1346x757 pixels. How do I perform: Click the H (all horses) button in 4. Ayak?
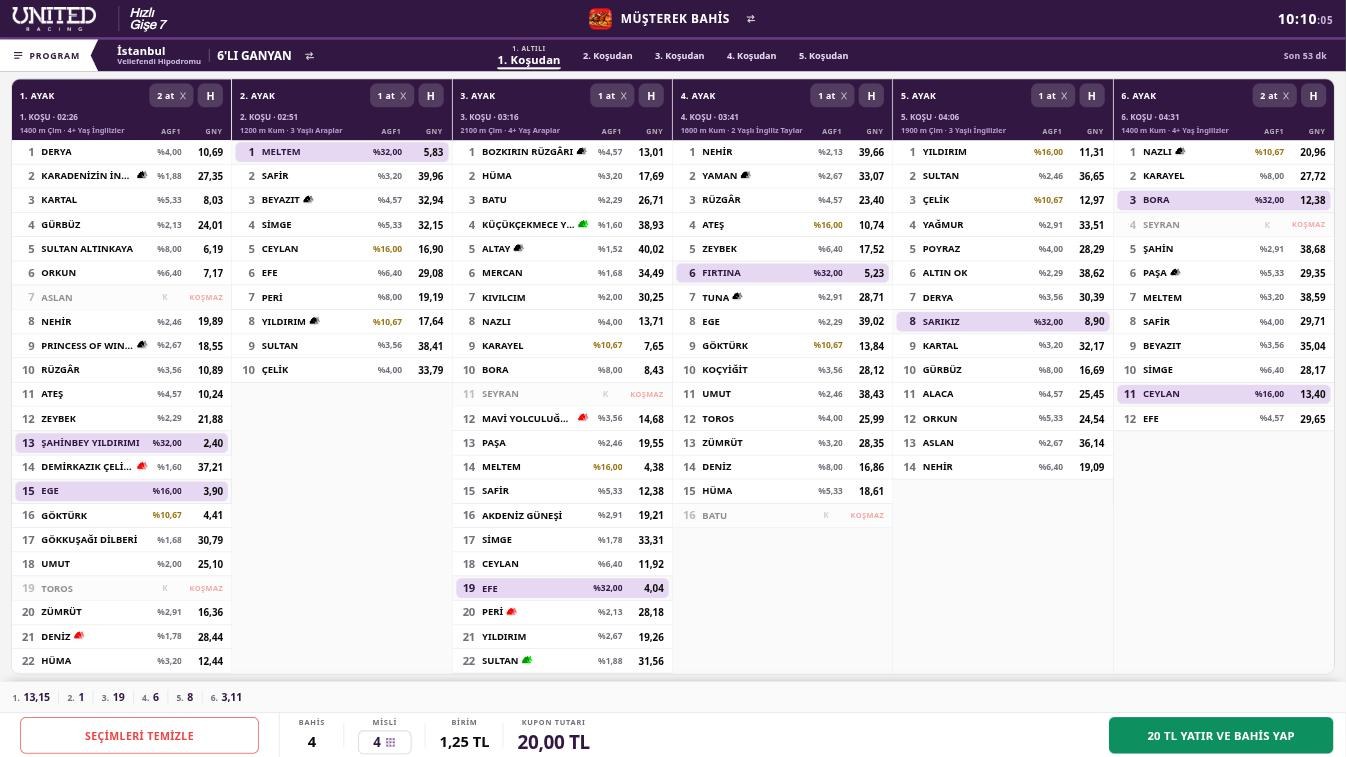(871, 96)
